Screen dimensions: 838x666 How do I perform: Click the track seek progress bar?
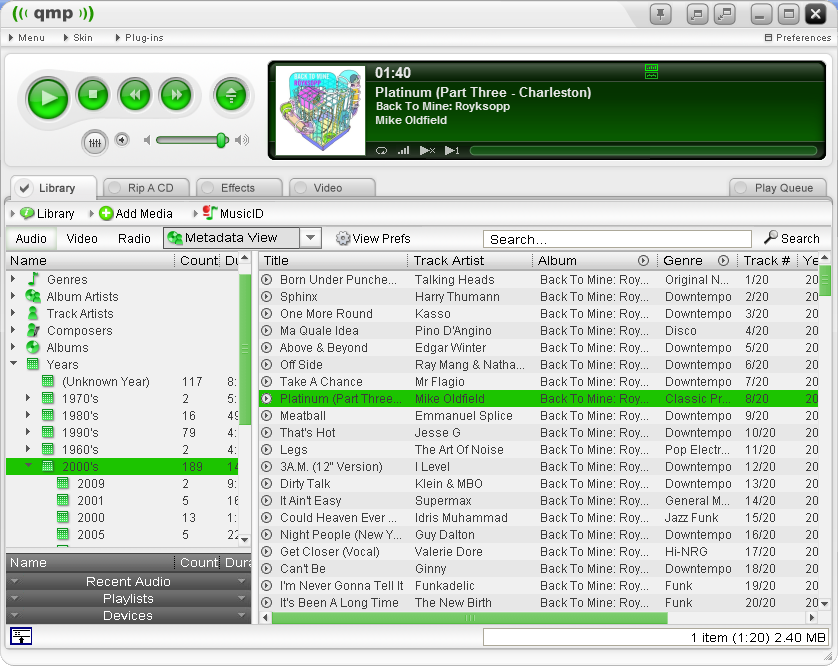click(643, 151)
